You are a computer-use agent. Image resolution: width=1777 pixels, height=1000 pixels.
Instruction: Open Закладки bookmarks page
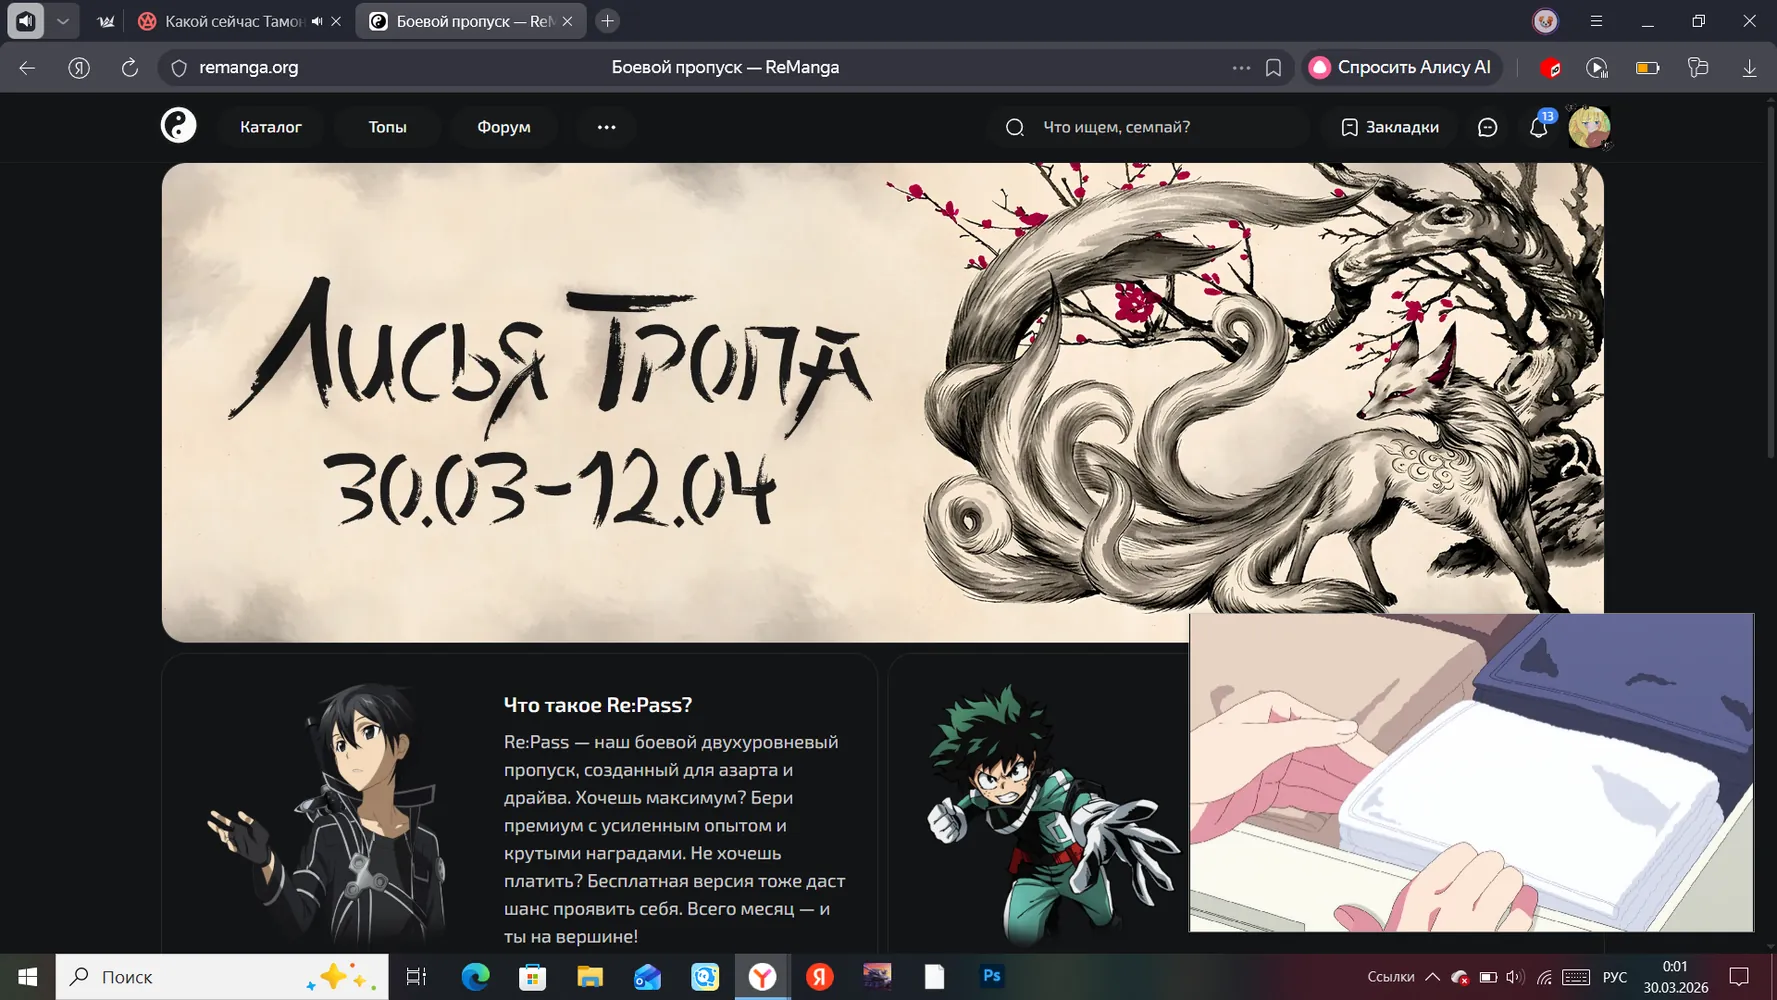[1390, 127]
